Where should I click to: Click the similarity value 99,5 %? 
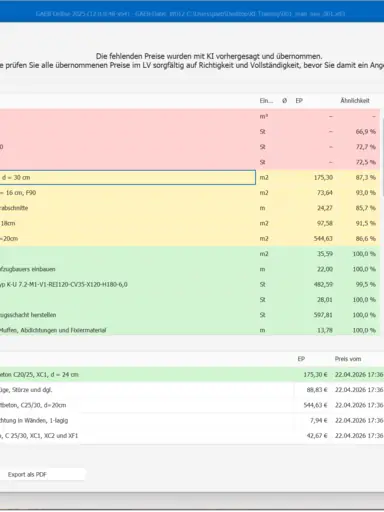(x=366, y=284)
